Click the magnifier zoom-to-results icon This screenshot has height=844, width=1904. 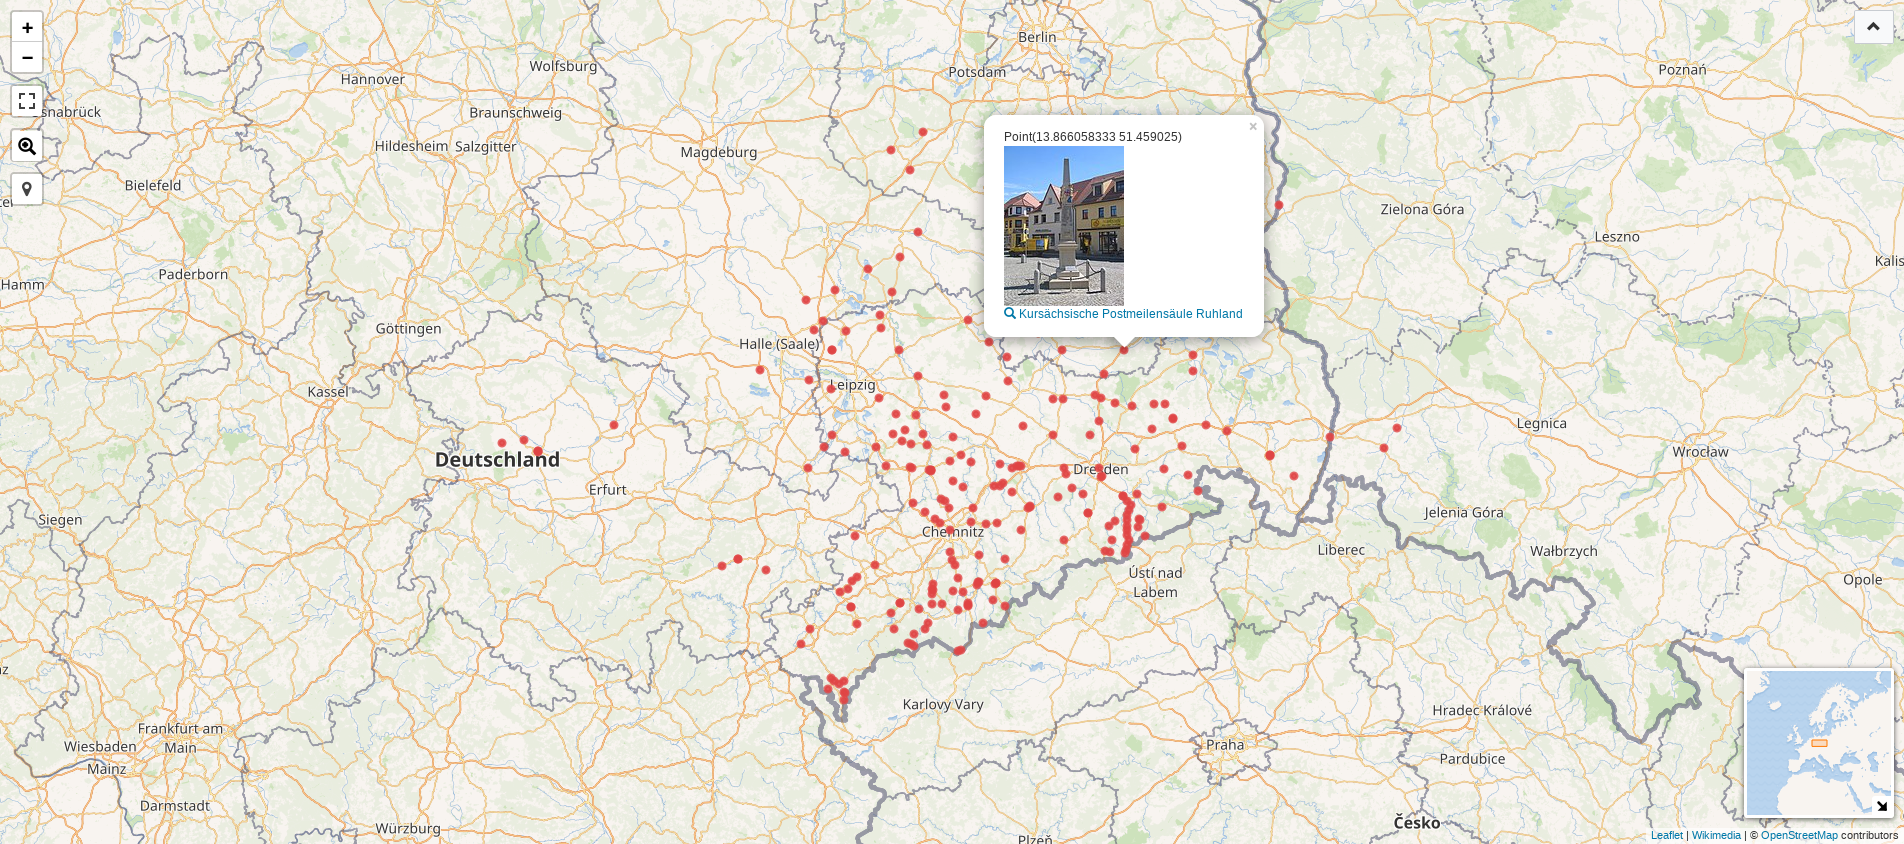click(27, 146)
